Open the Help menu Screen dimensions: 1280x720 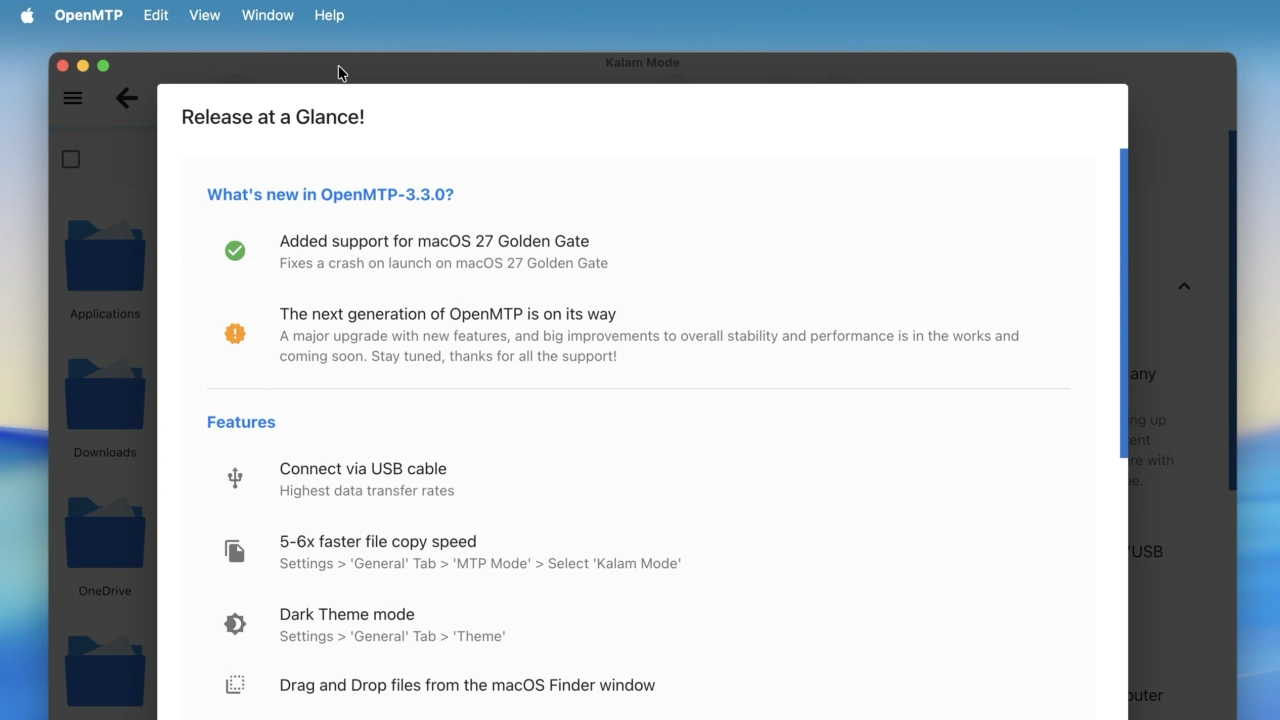(x=329, y=15)
